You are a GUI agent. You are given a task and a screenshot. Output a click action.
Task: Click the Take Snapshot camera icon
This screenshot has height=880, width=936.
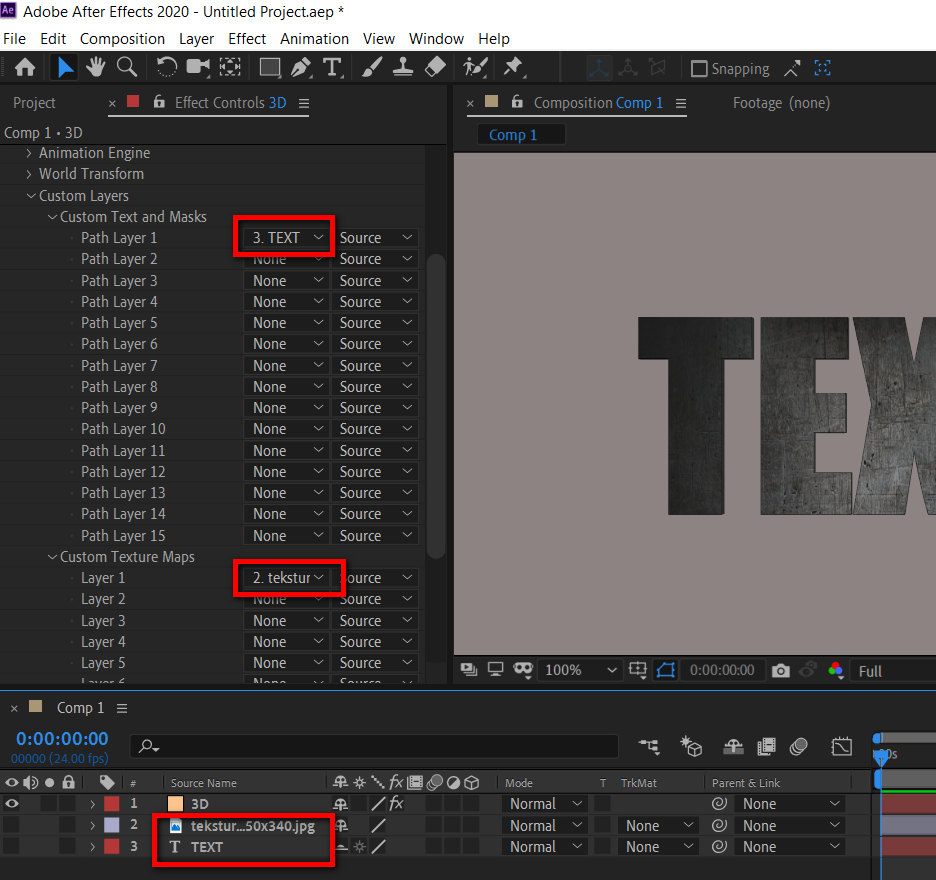(x=781, y=671)
